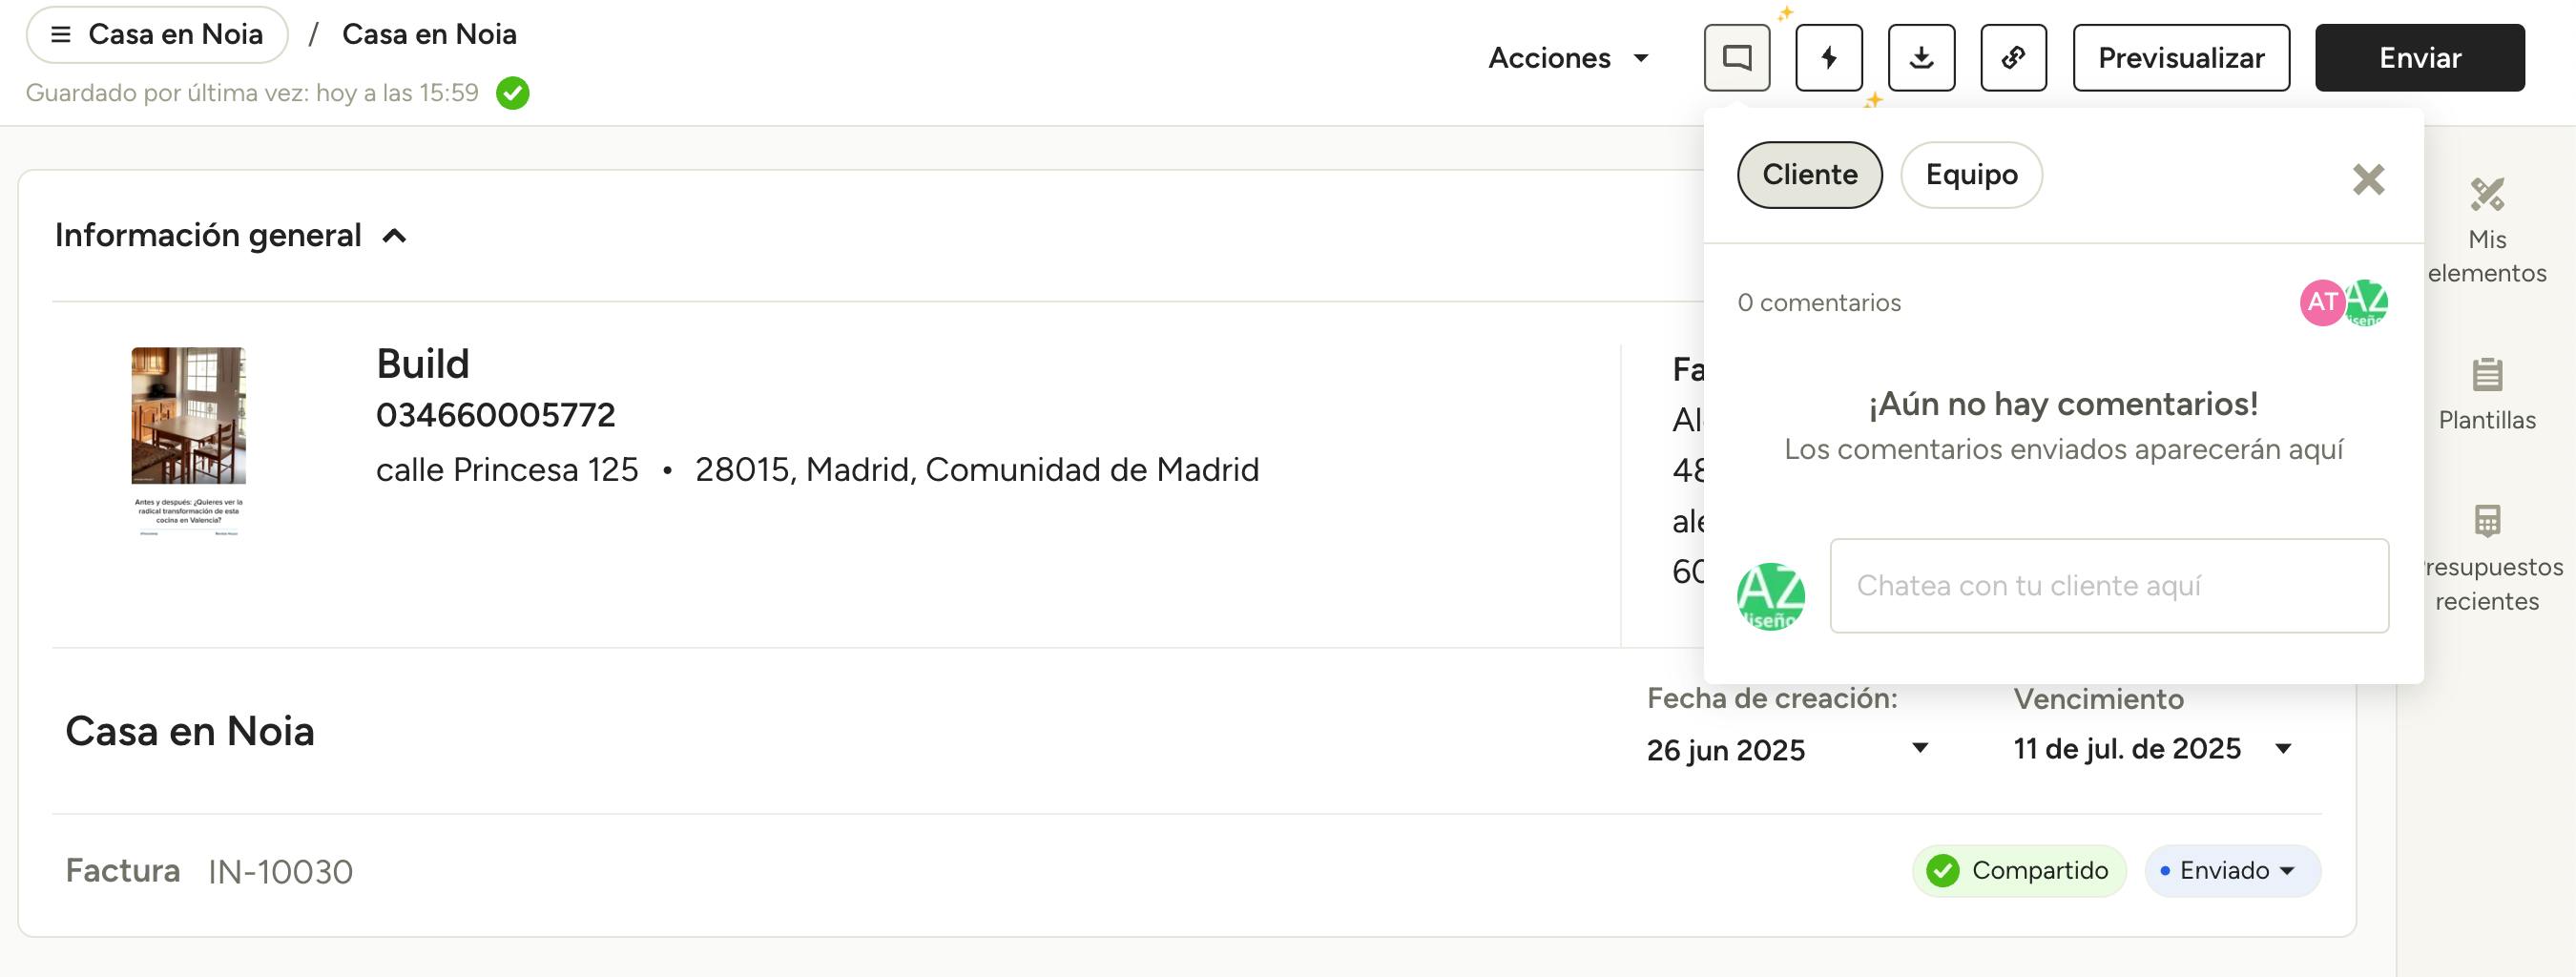Open Mis elementos sidebar panel
Viewport: 2576px width, 977px height.
2486,230
